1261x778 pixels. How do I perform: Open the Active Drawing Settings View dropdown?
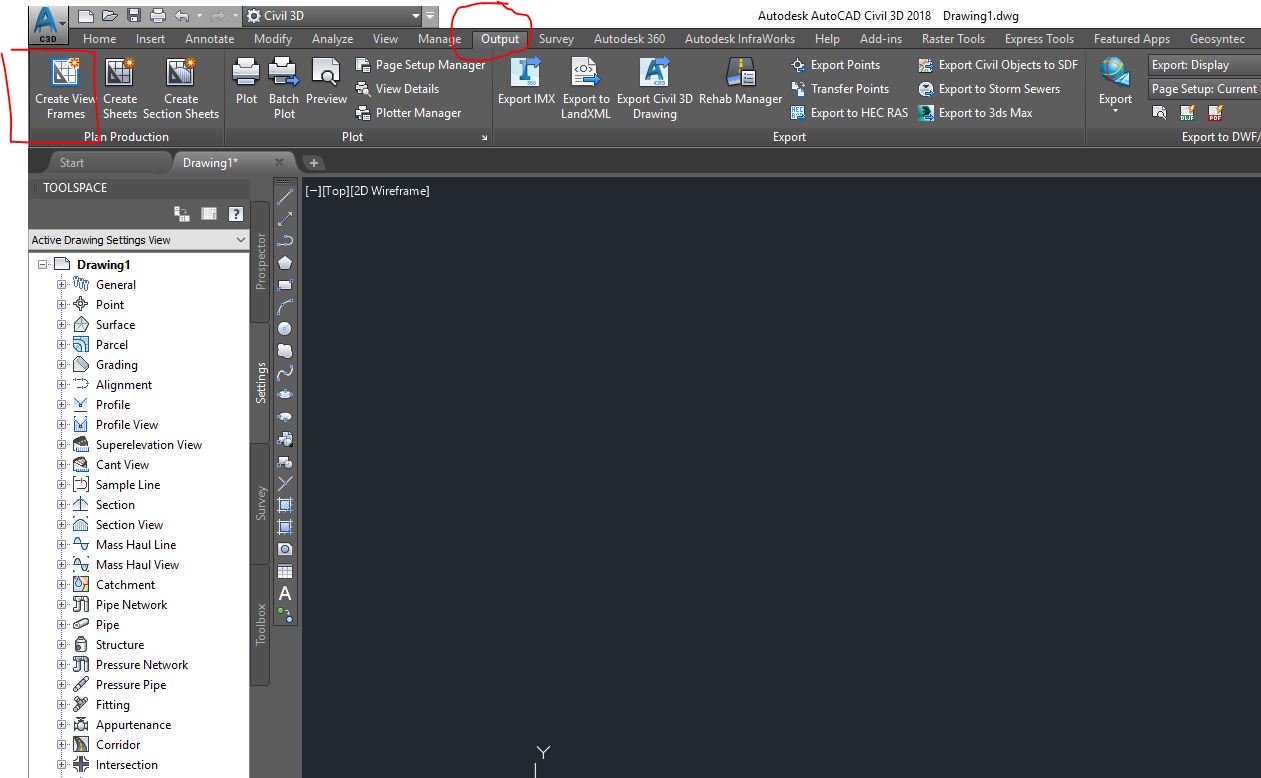(240, 240)
